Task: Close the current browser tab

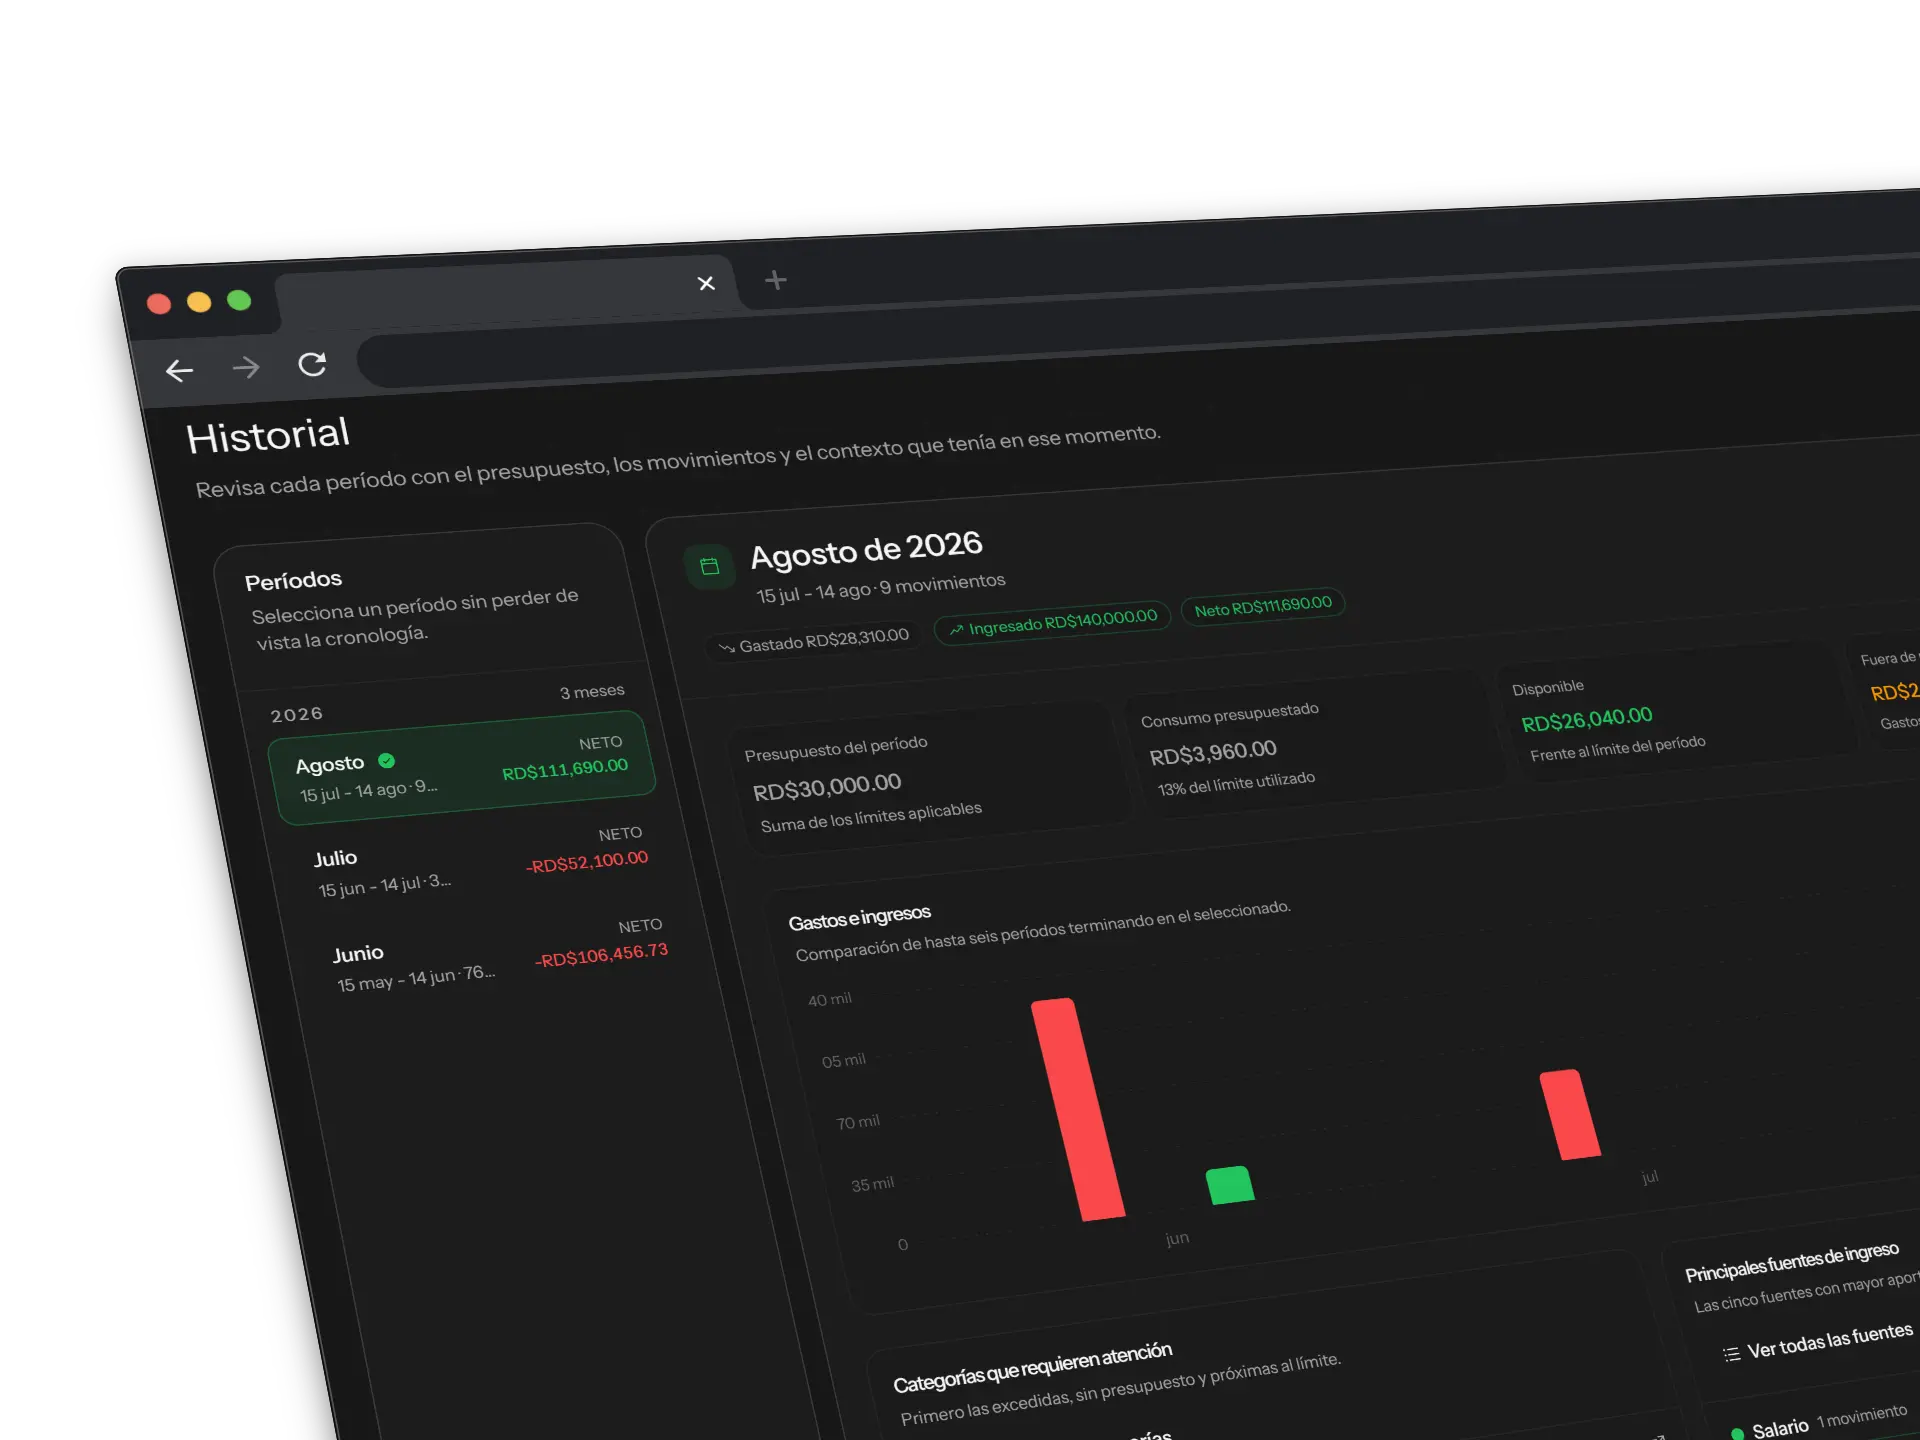Action: [706, 283]
